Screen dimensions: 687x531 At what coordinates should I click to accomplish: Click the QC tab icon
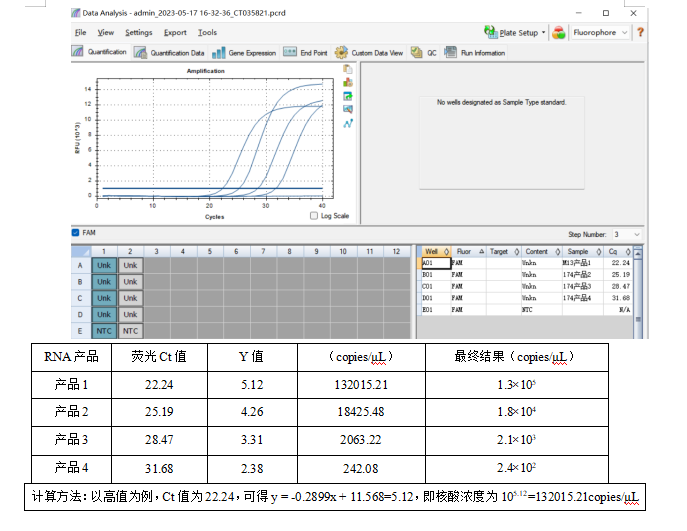coord(416,53)
